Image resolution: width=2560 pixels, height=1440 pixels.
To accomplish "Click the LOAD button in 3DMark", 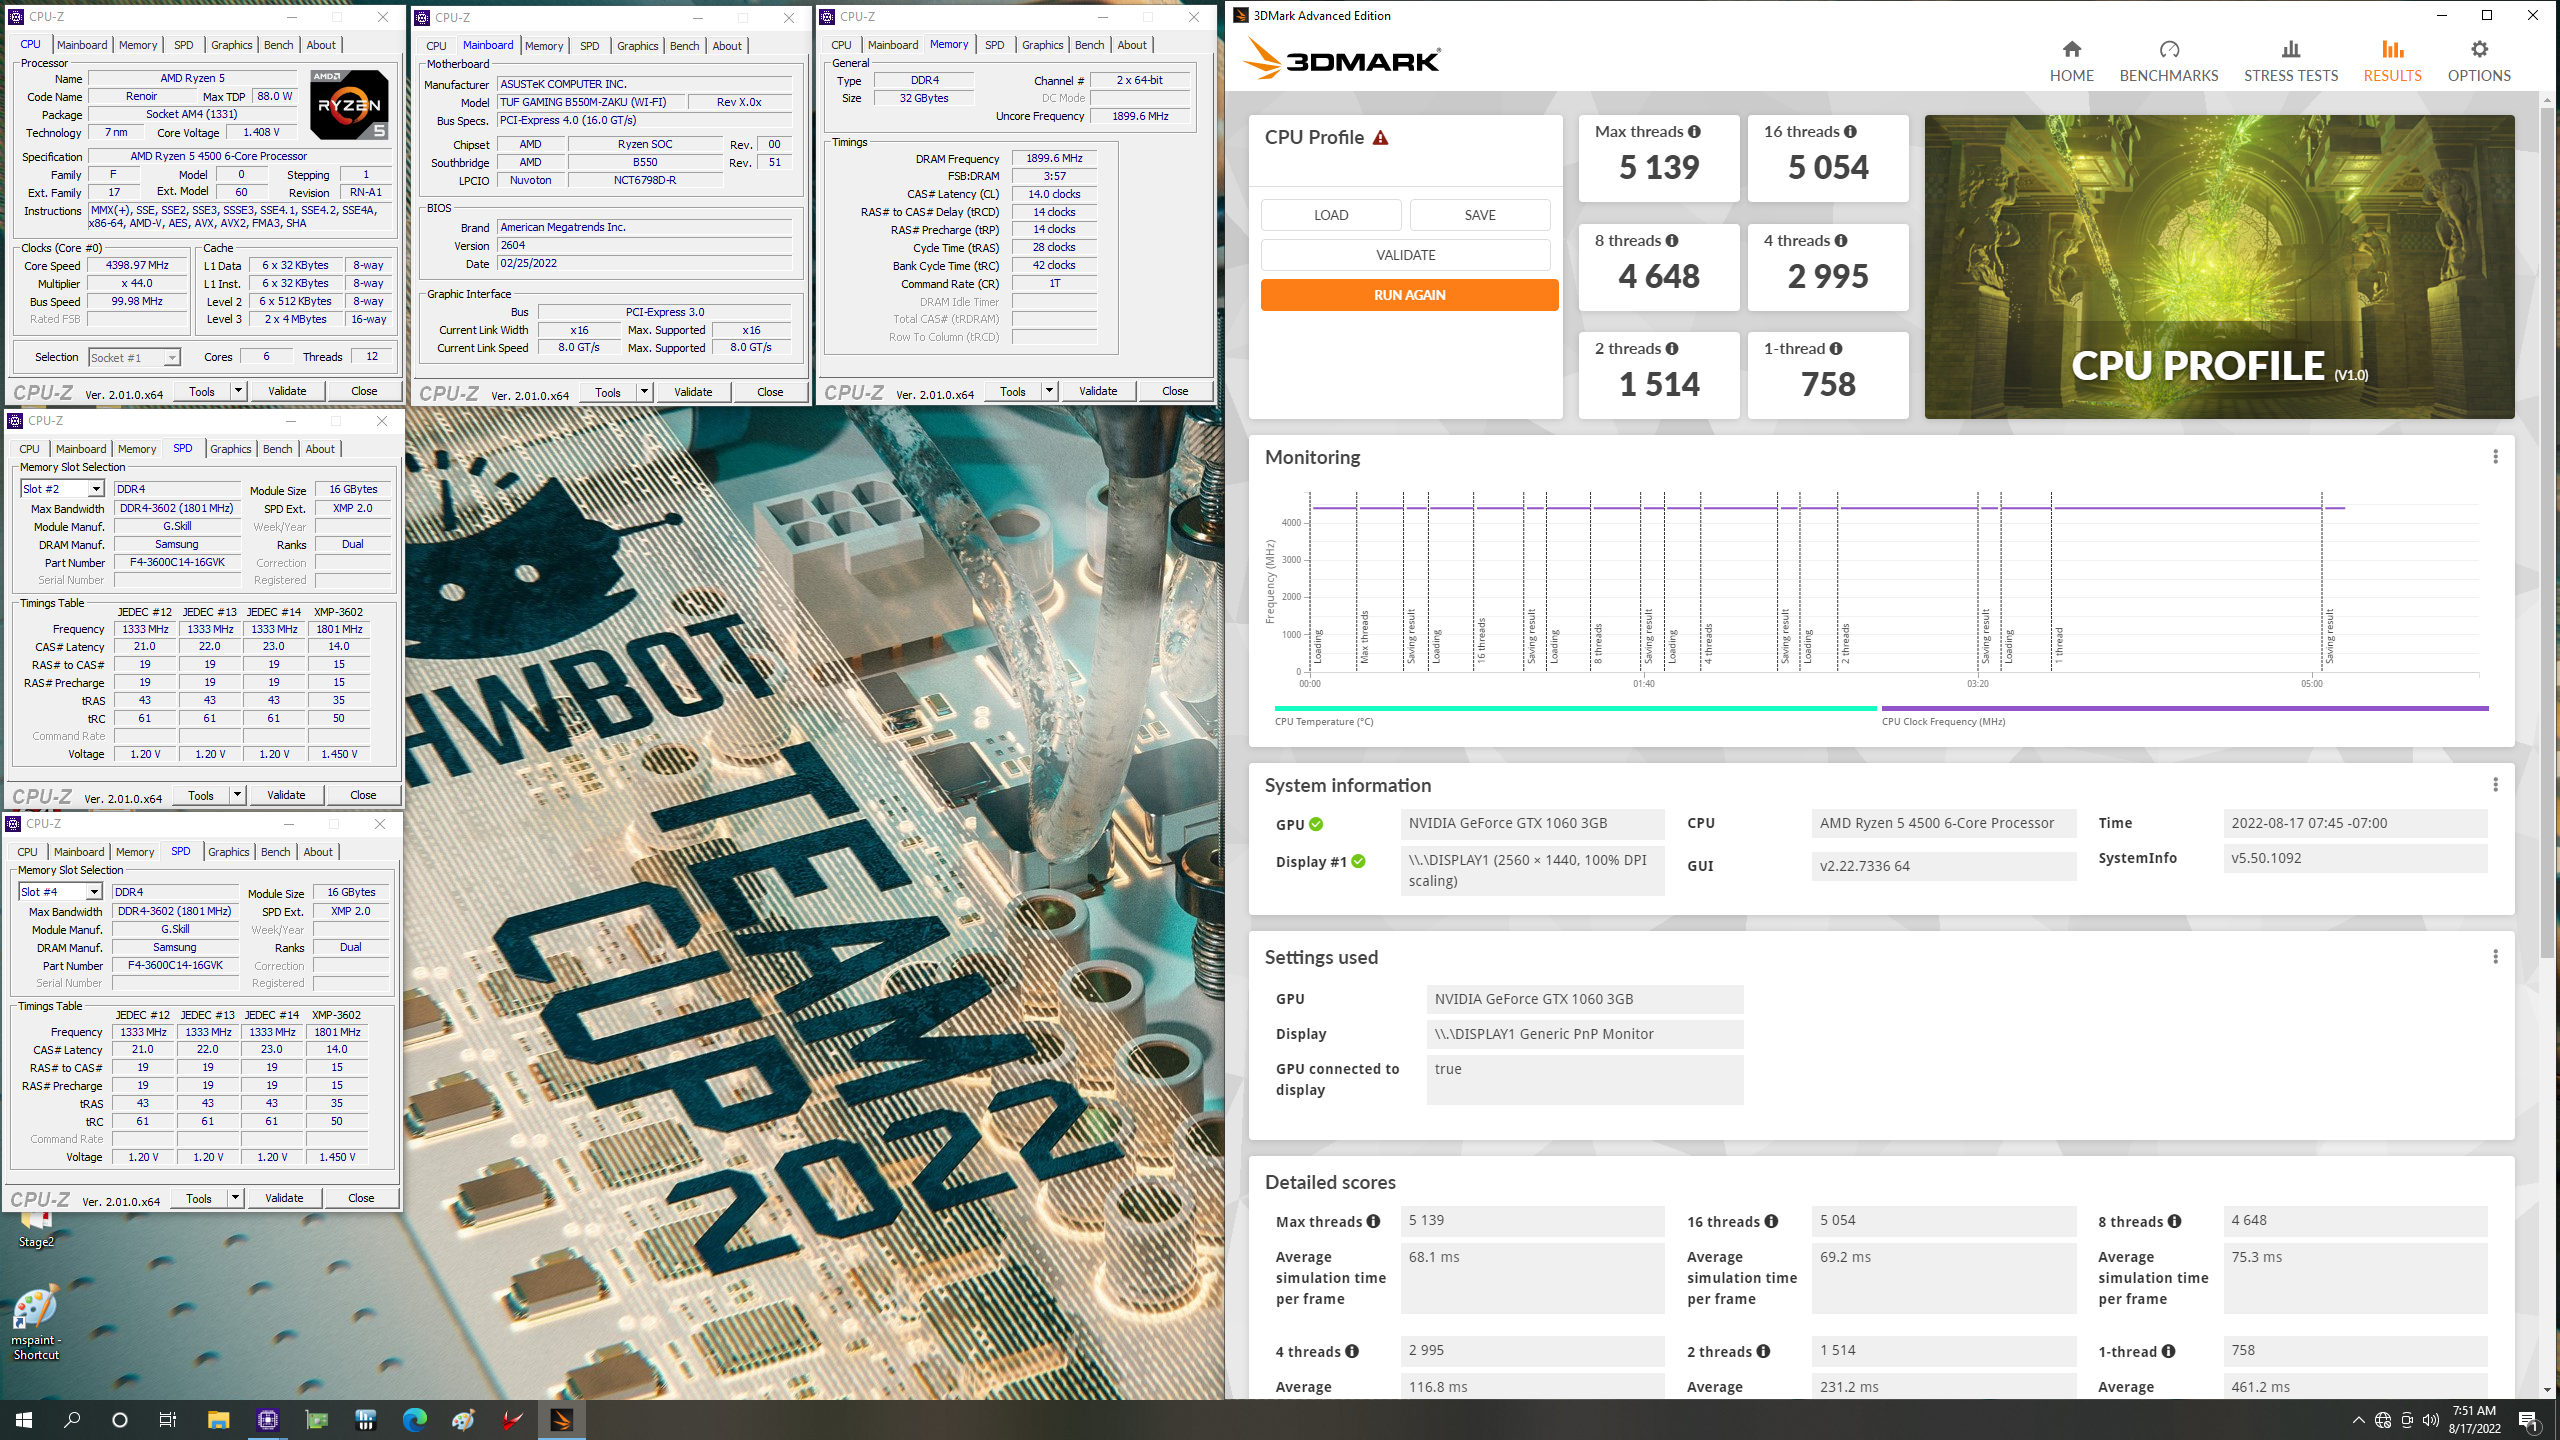I will (1331, 215).
